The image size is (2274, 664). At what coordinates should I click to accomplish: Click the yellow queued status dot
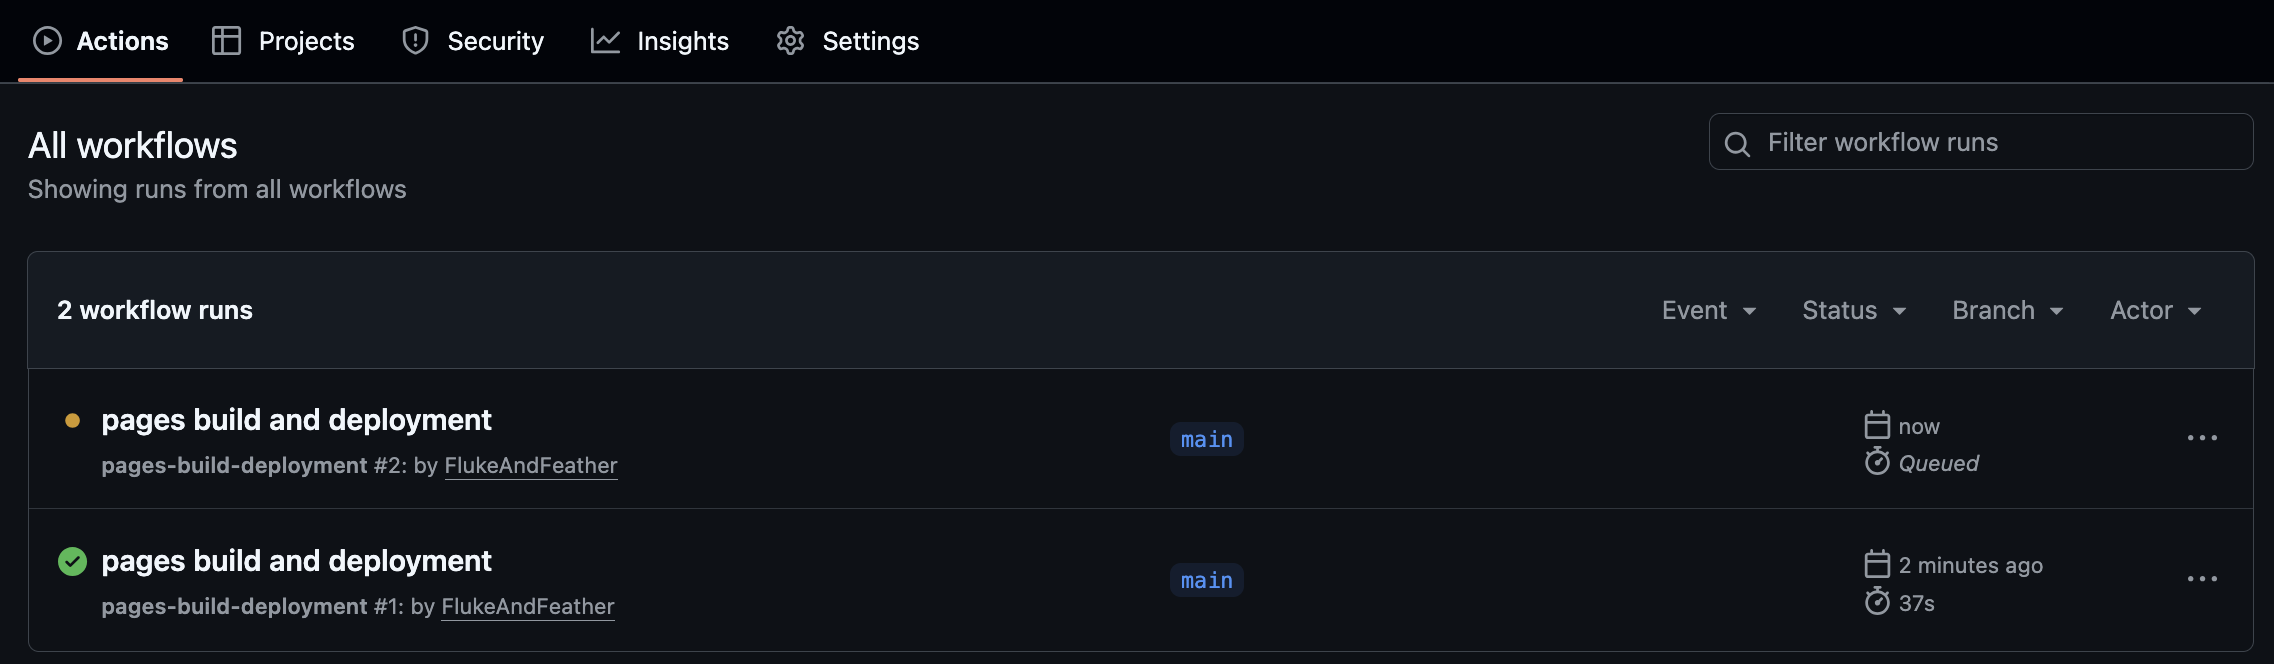tap(72, 421)
